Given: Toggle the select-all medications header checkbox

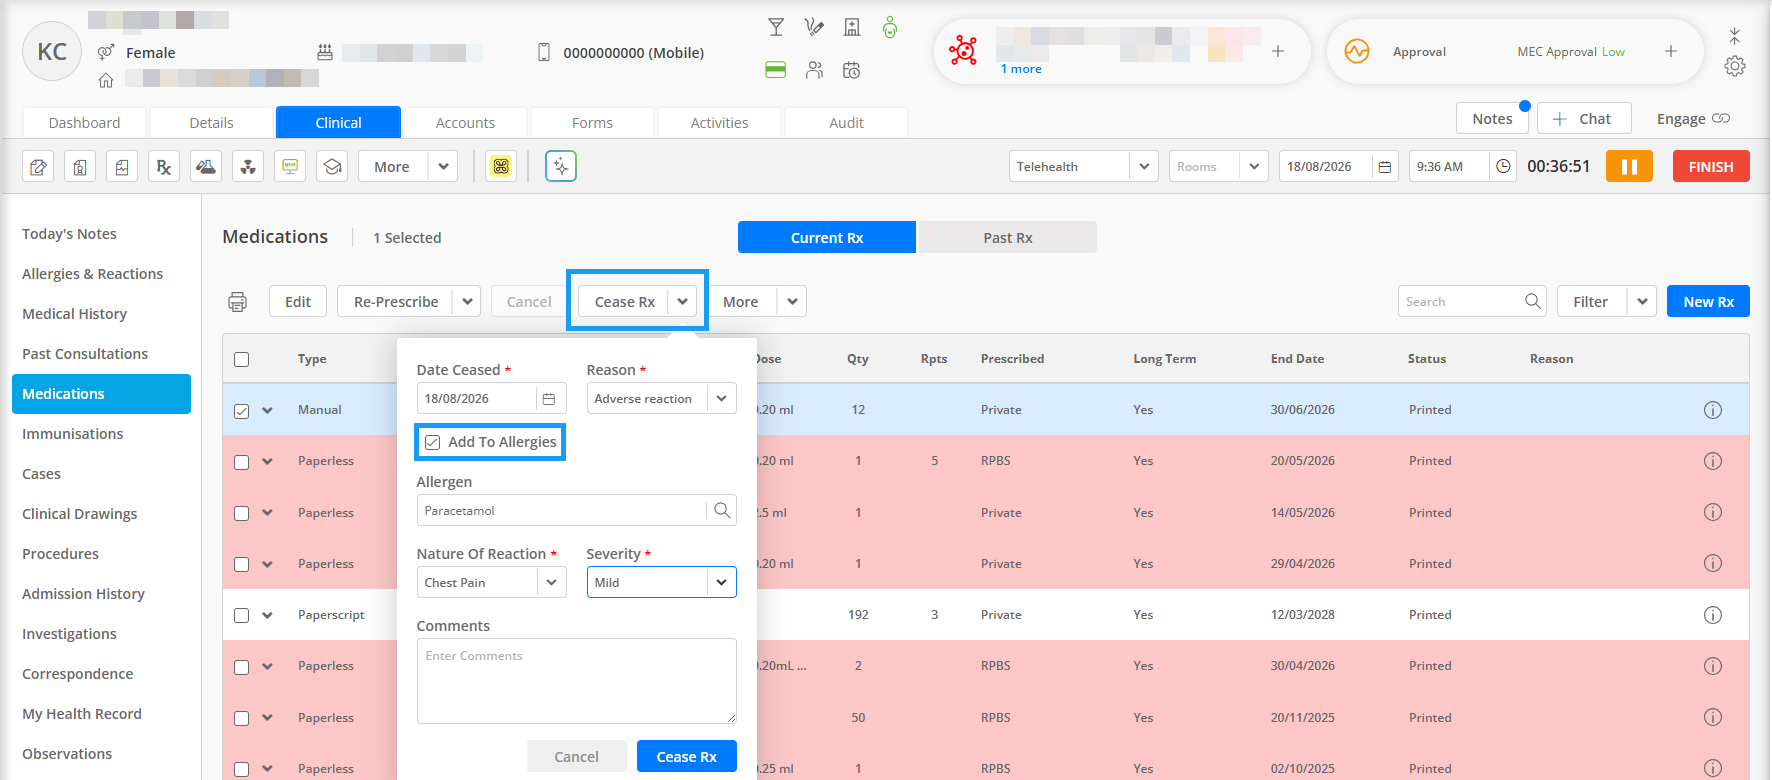Looking at the screenshot, I should [x=241, y=359].
